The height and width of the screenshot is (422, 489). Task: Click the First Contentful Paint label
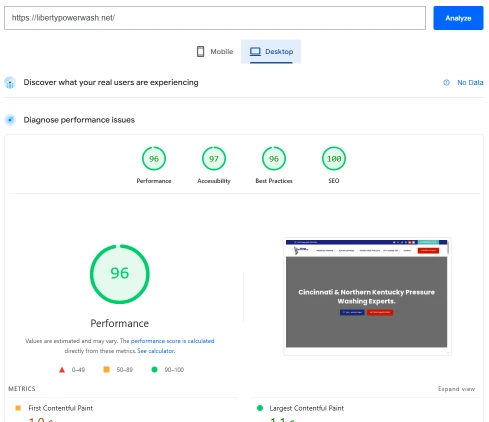click(60, 408)
